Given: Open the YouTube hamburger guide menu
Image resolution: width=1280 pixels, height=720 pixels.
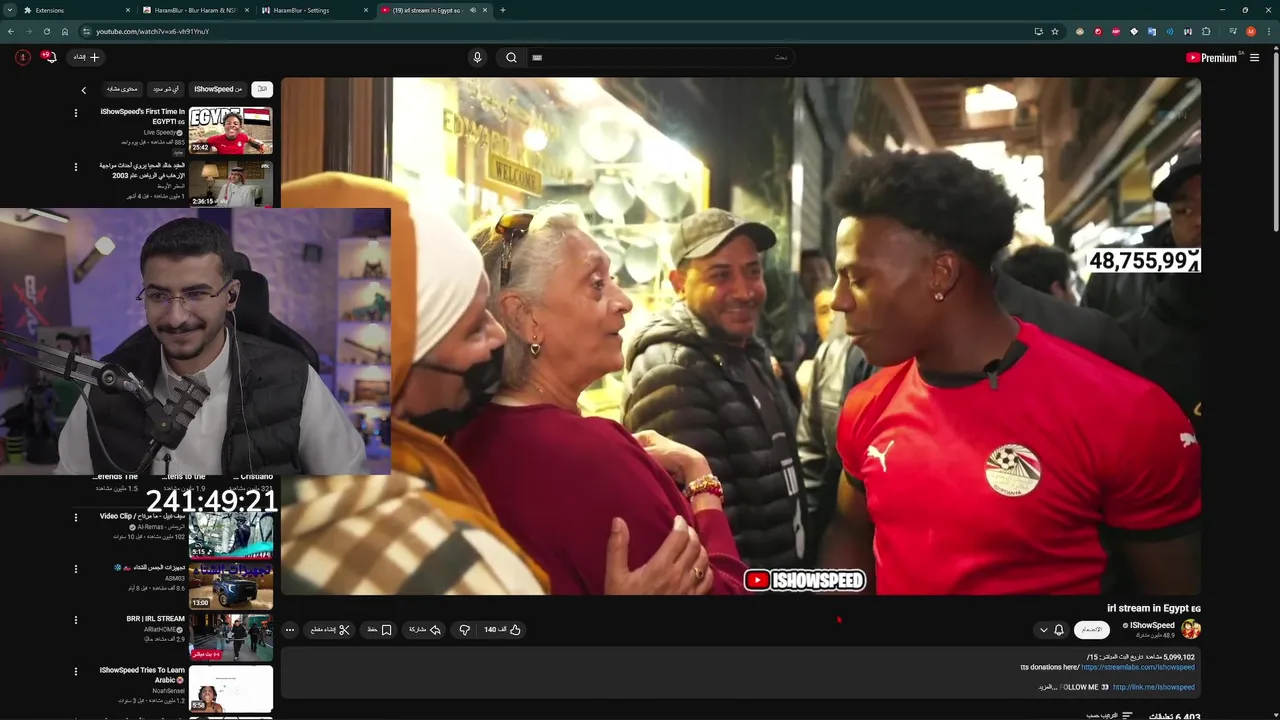Looking at the screenshot, I should (1254, 58).
